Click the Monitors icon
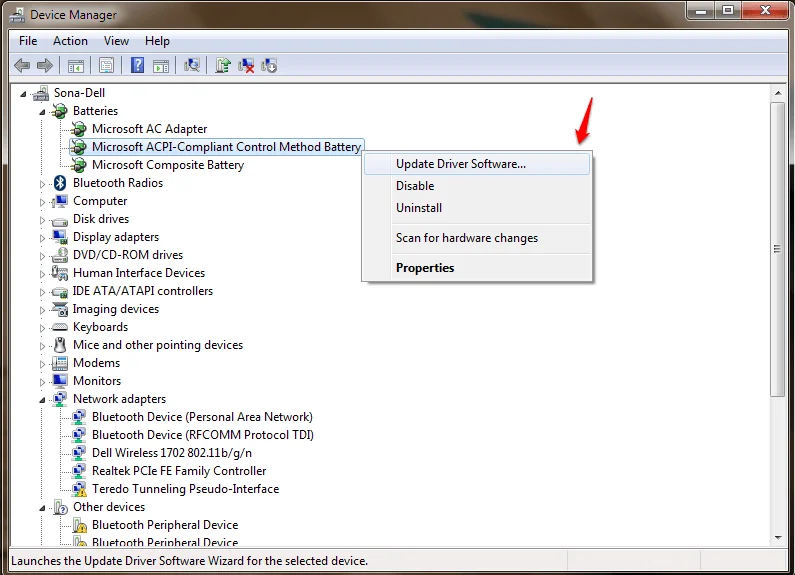The image size is (795, 575). pos(59,381)
